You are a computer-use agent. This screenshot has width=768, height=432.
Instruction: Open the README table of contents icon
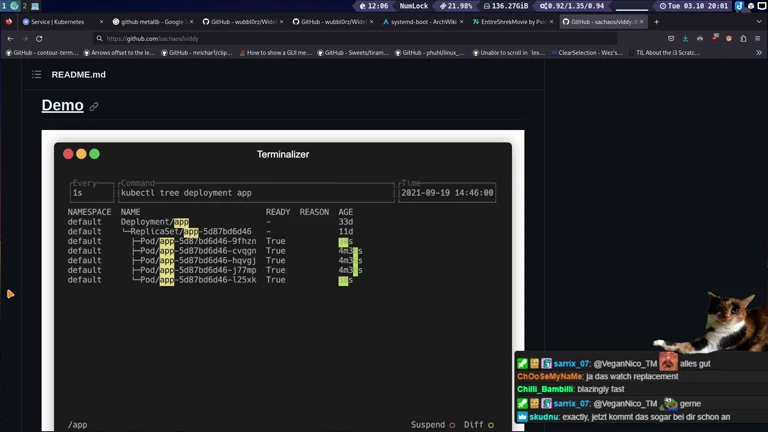point(37,74)
